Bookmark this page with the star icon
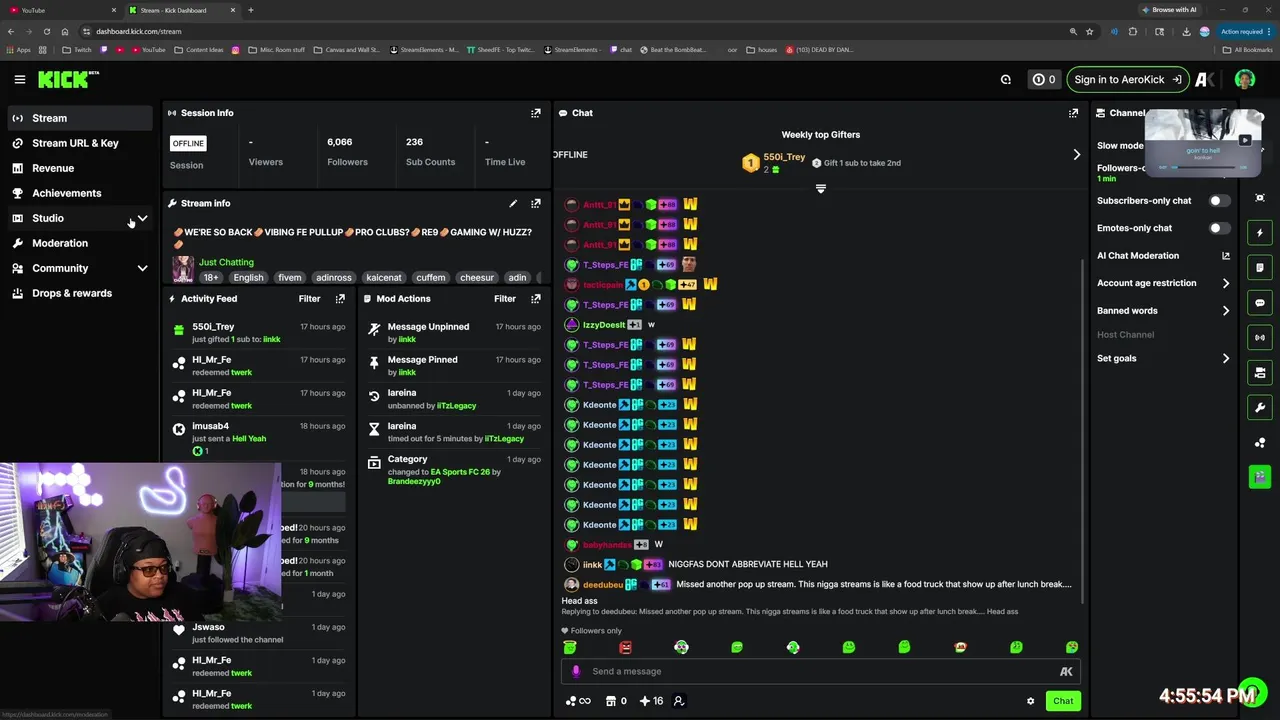This screenshot has width=1280, height=720. [1089, 31]
